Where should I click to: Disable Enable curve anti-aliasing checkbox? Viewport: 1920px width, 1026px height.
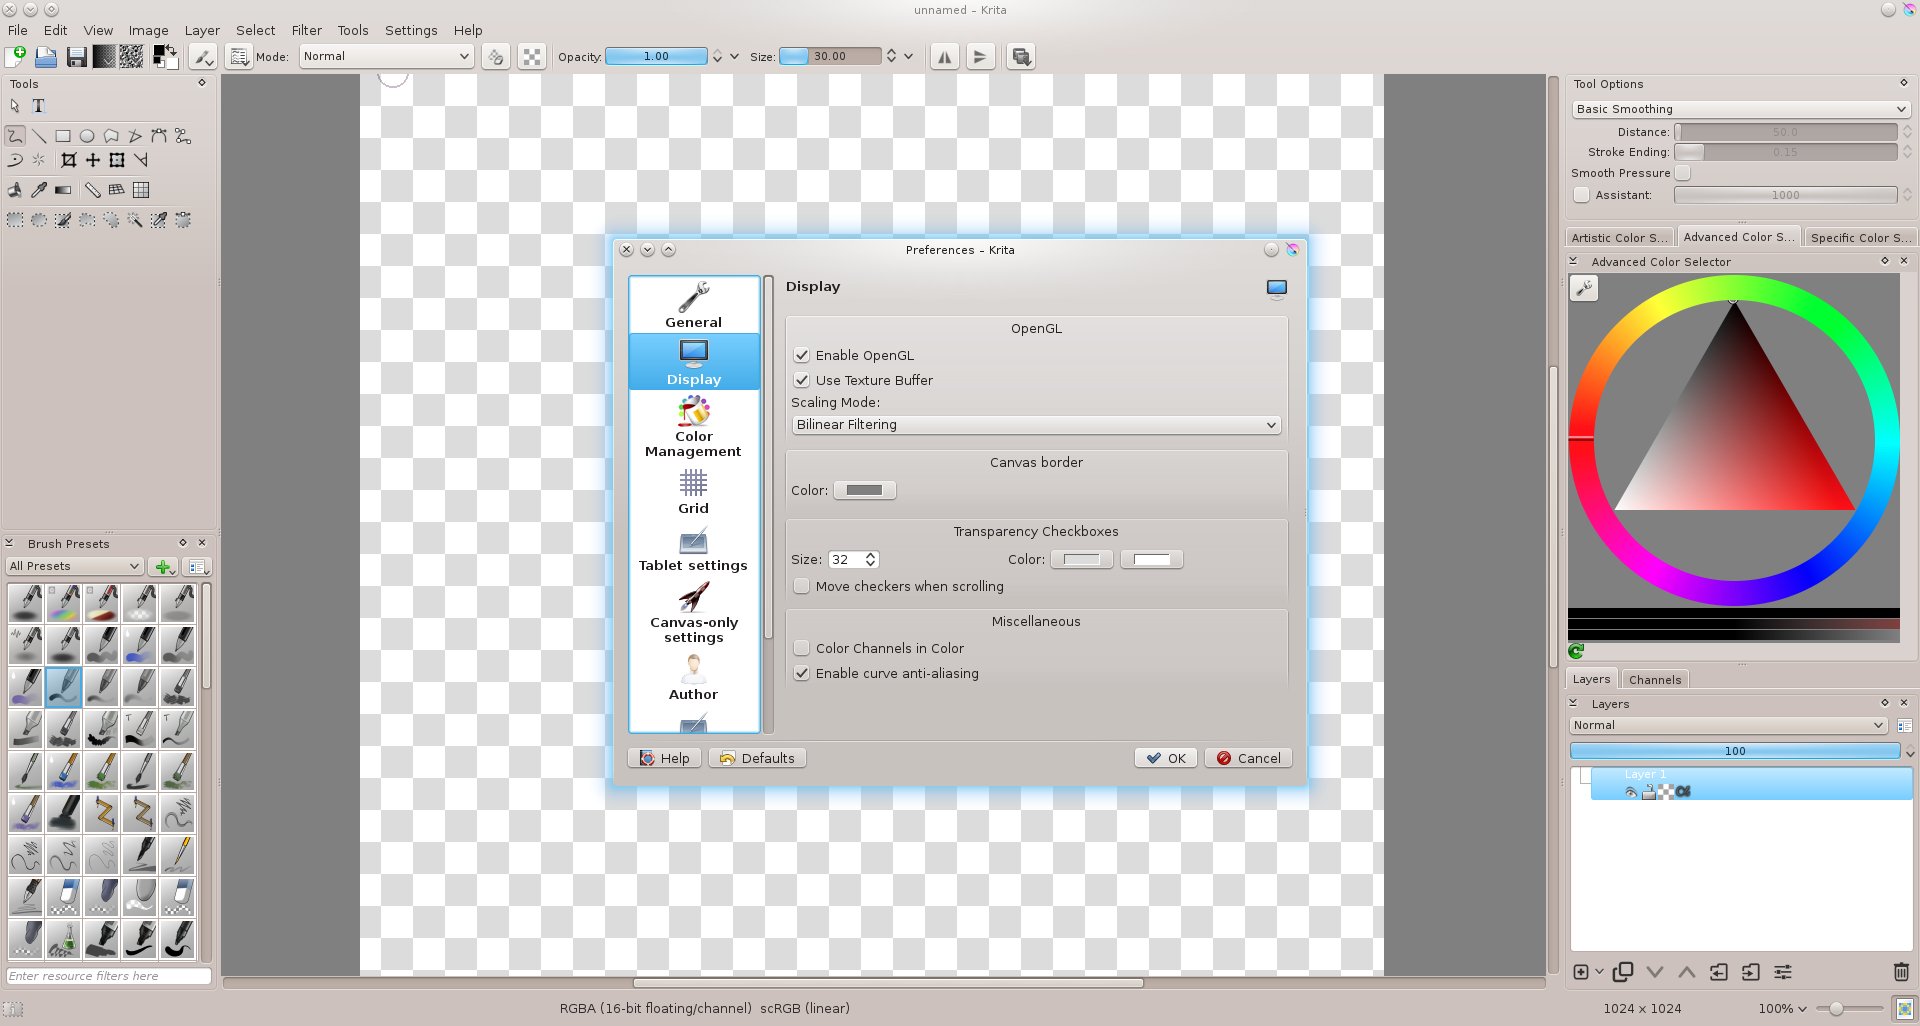click(x=802, y=673)
